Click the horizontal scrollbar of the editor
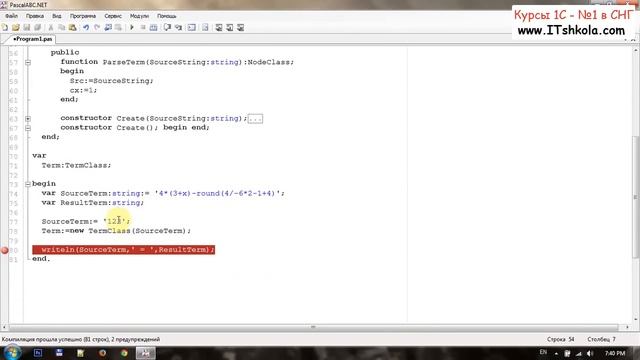Viewport: 640px width, 360px height. (x=313, y=327)
